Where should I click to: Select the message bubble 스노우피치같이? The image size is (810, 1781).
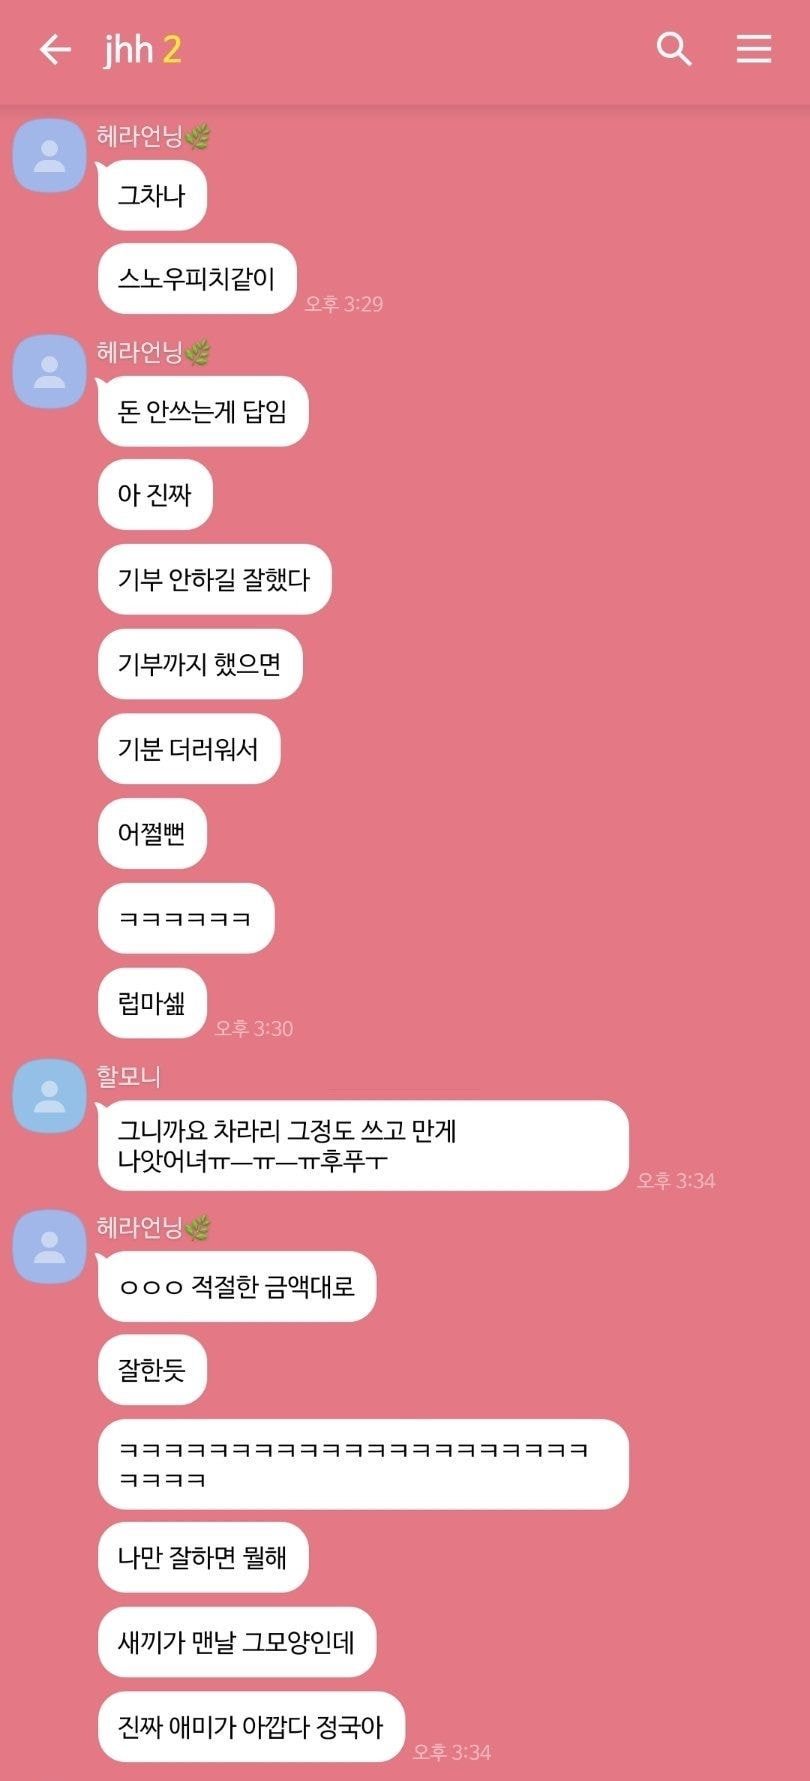click(x=197, y=279)
